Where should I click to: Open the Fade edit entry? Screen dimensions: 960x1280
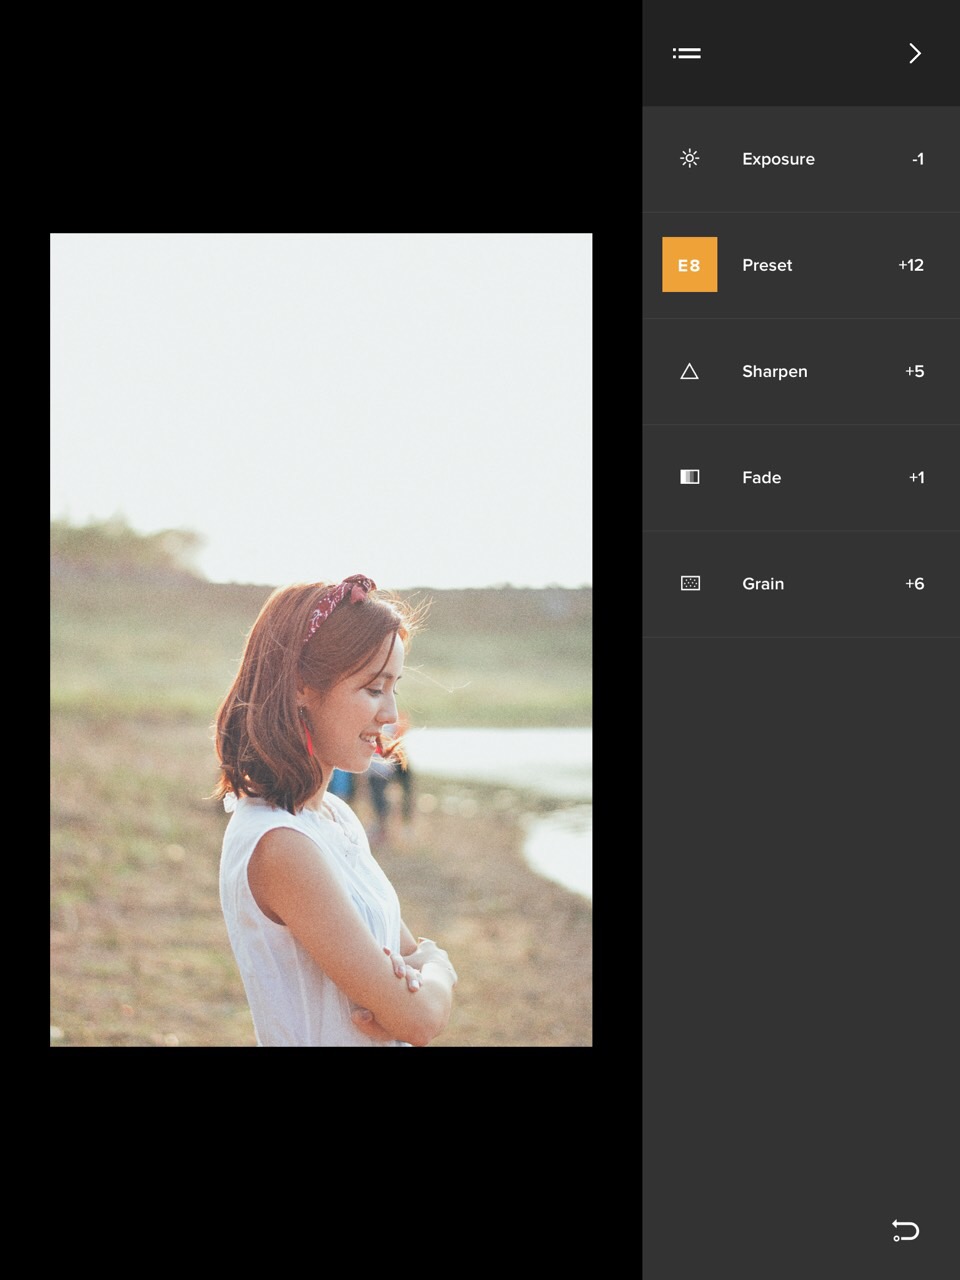801,477
